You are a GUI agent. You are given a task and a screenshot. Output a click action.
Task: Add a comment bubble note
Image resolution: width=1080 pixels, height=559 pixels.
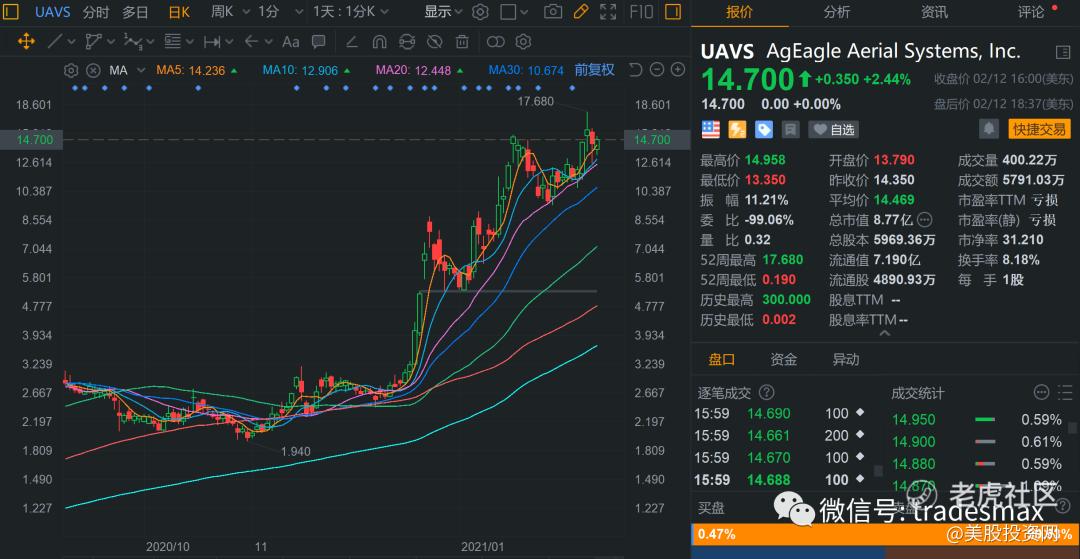coord(318,42)
